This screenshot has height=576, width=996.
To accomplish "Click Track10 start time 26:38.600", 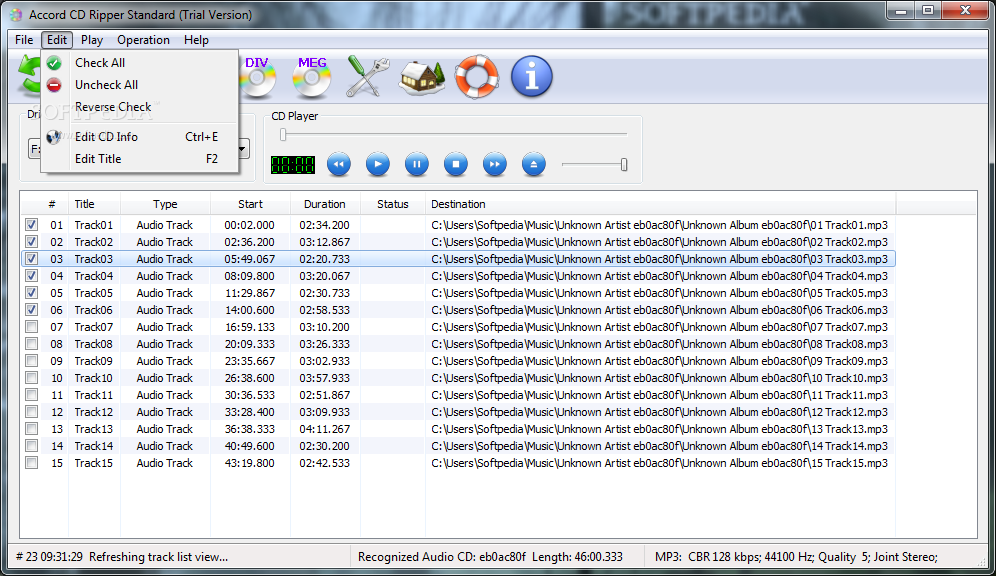I will [249, 378].
